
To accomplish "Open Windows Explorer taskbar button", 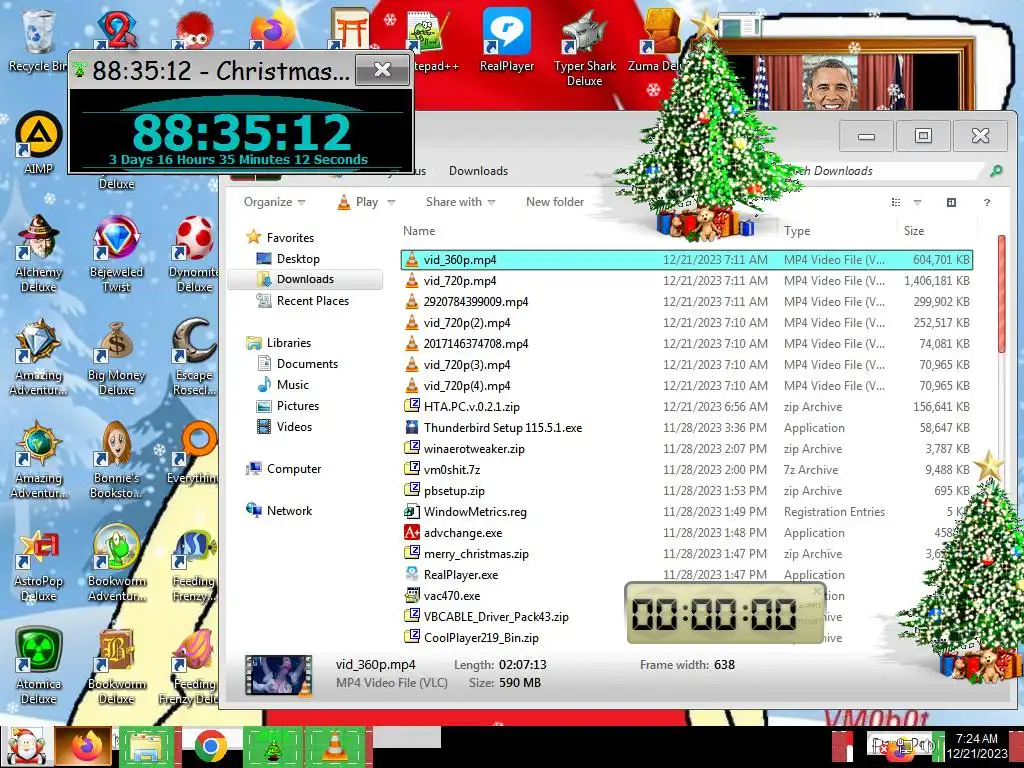I will click(x=146, y=746).
